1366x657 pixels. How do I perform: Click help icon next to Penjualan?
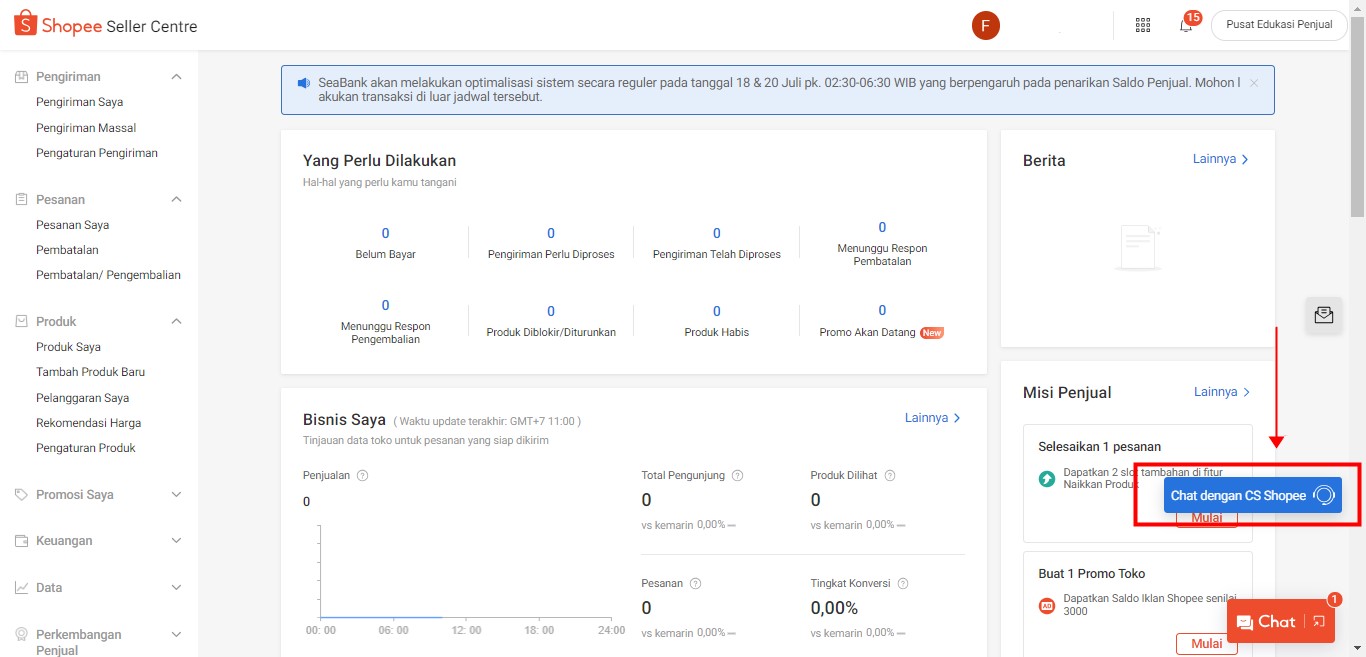click(362, 476)
